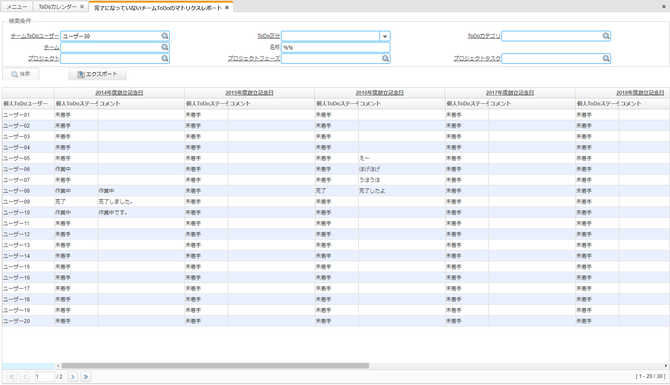The width and height of the screenshot is (670, 385).
Task: Open lookup icon for ToDoカテゴリ field
Action: tap(605, 36)
